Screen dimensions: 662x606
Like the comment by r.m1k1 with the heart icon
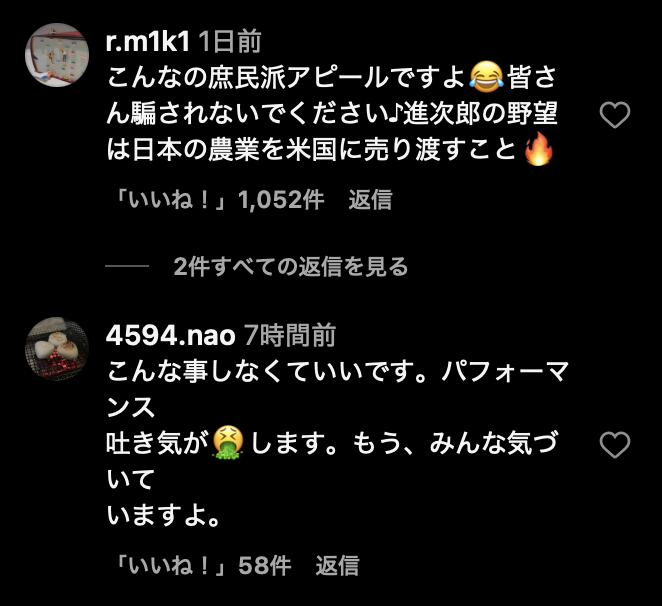[x=615, y=115]
